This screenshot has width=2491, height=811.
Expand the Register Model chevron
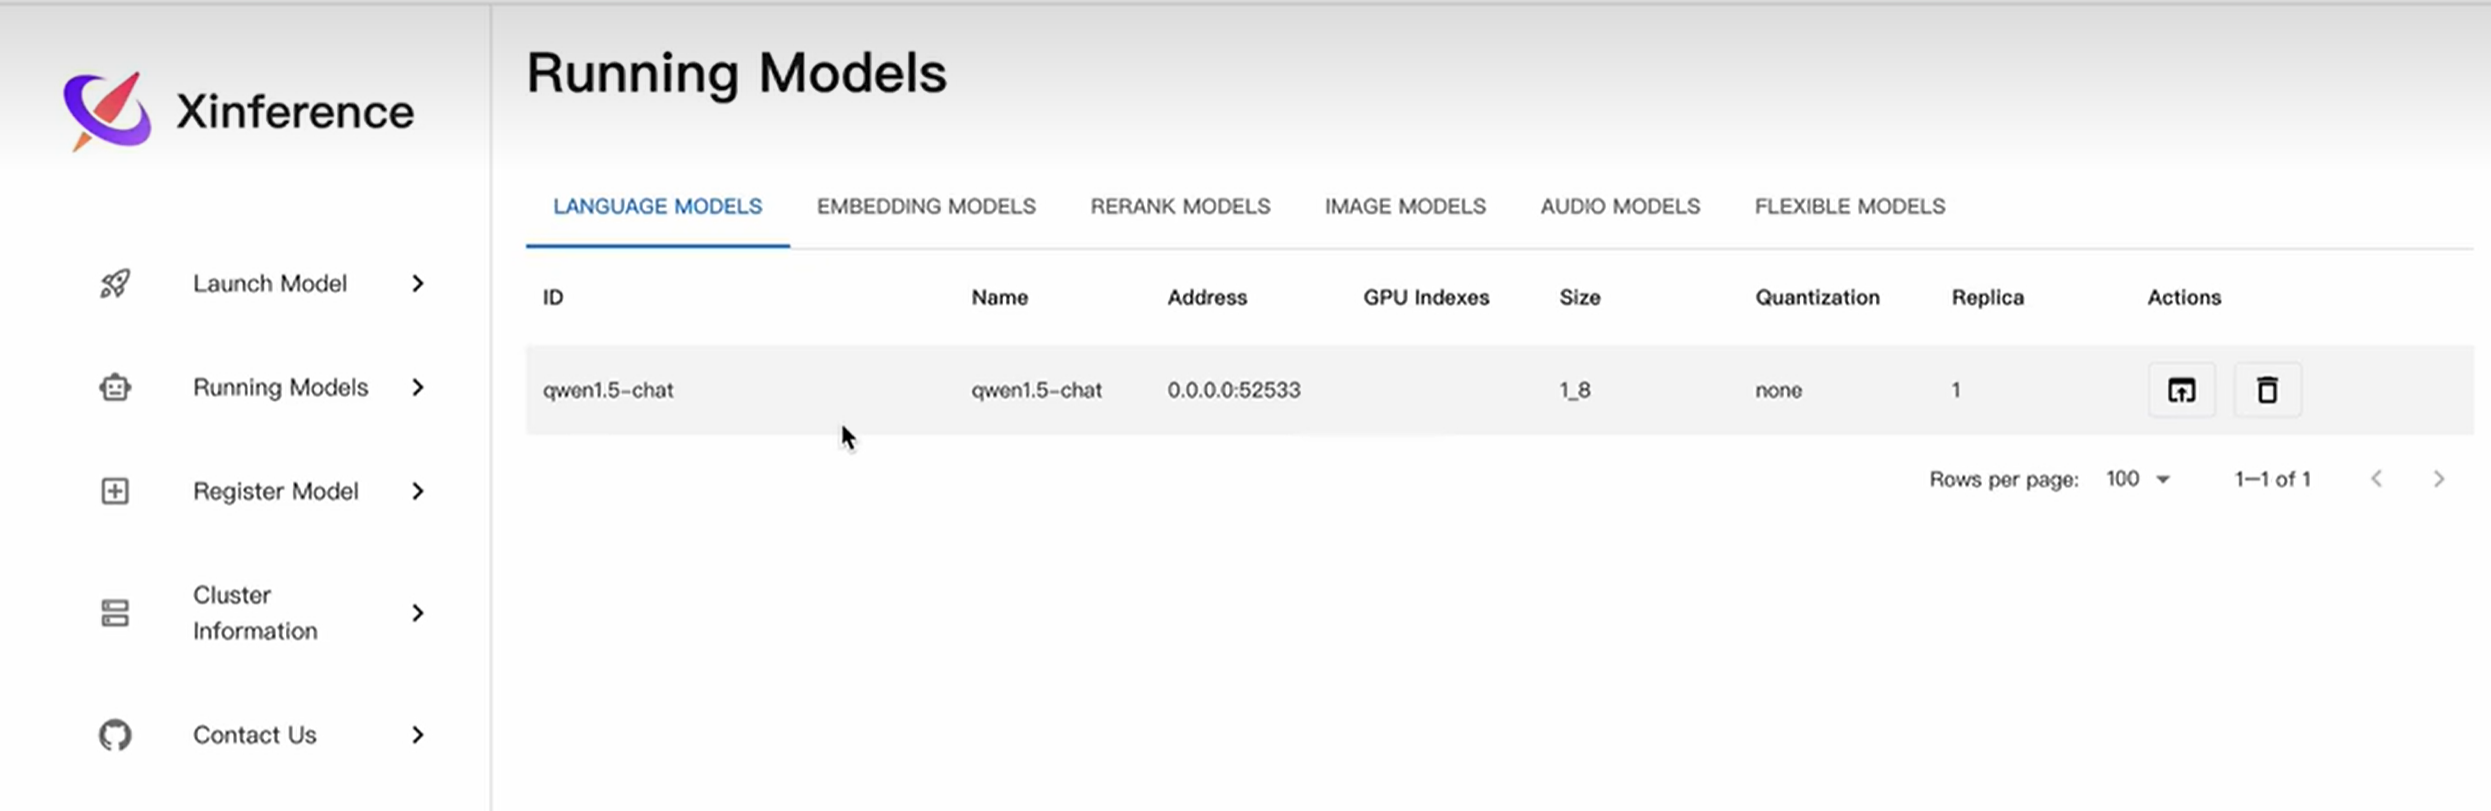click(418, 491)
